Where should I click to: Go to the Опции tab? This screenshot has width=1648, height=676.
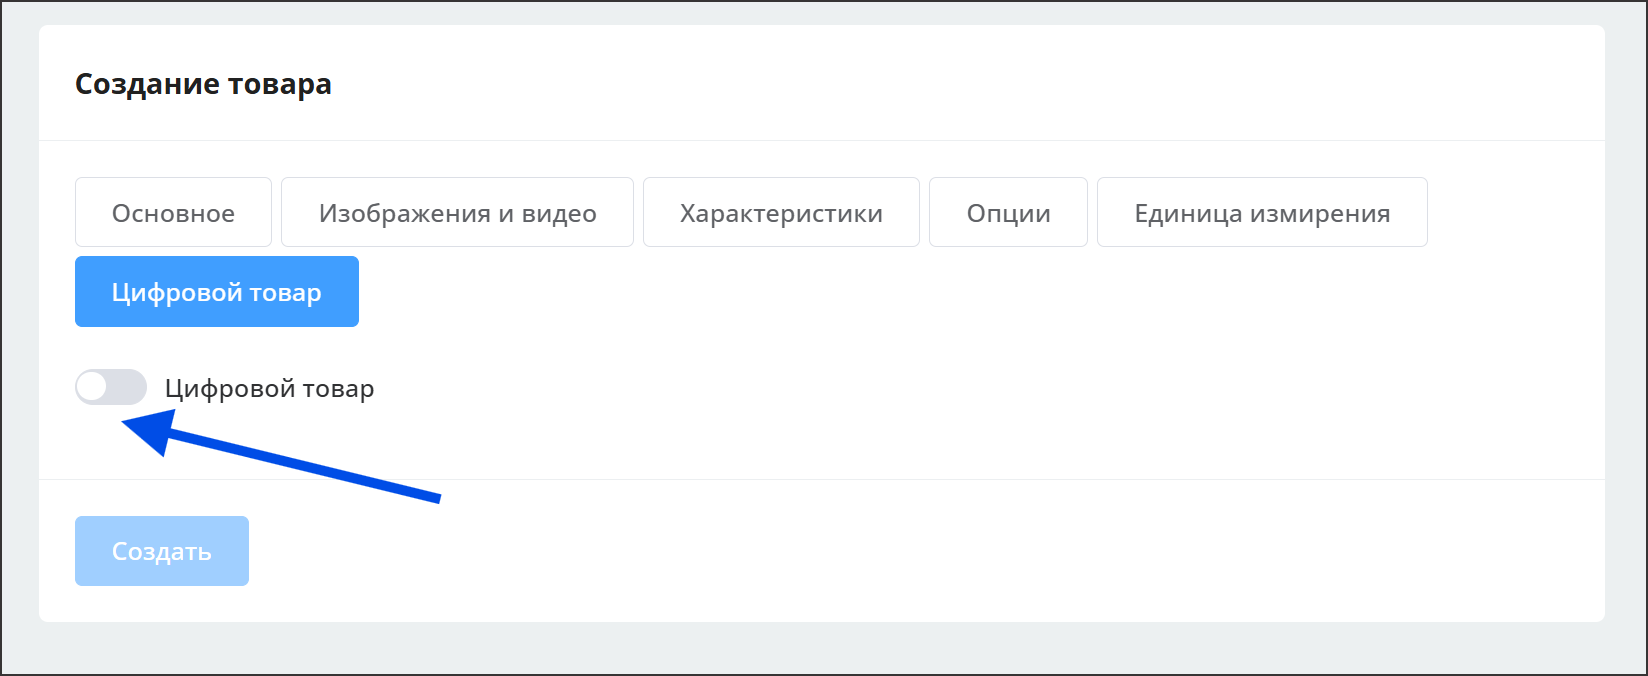1008,212
